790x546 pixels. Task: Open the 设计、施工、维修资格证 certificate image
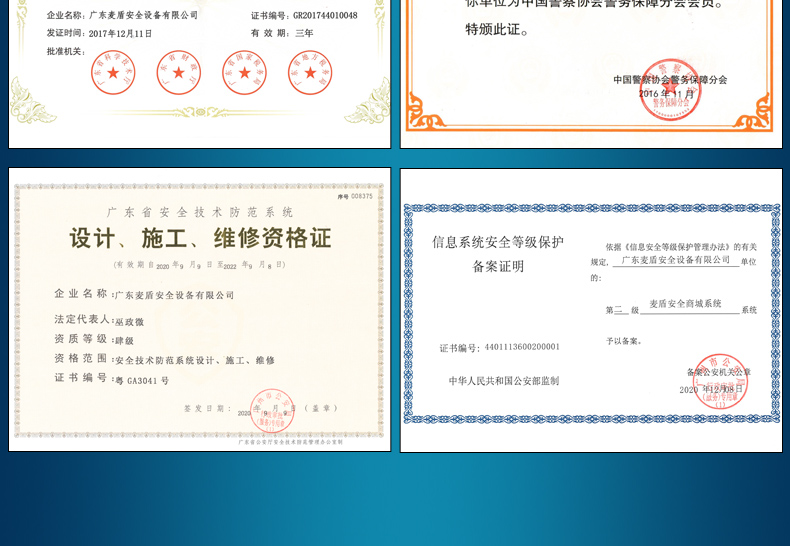(x=199, y=309)
